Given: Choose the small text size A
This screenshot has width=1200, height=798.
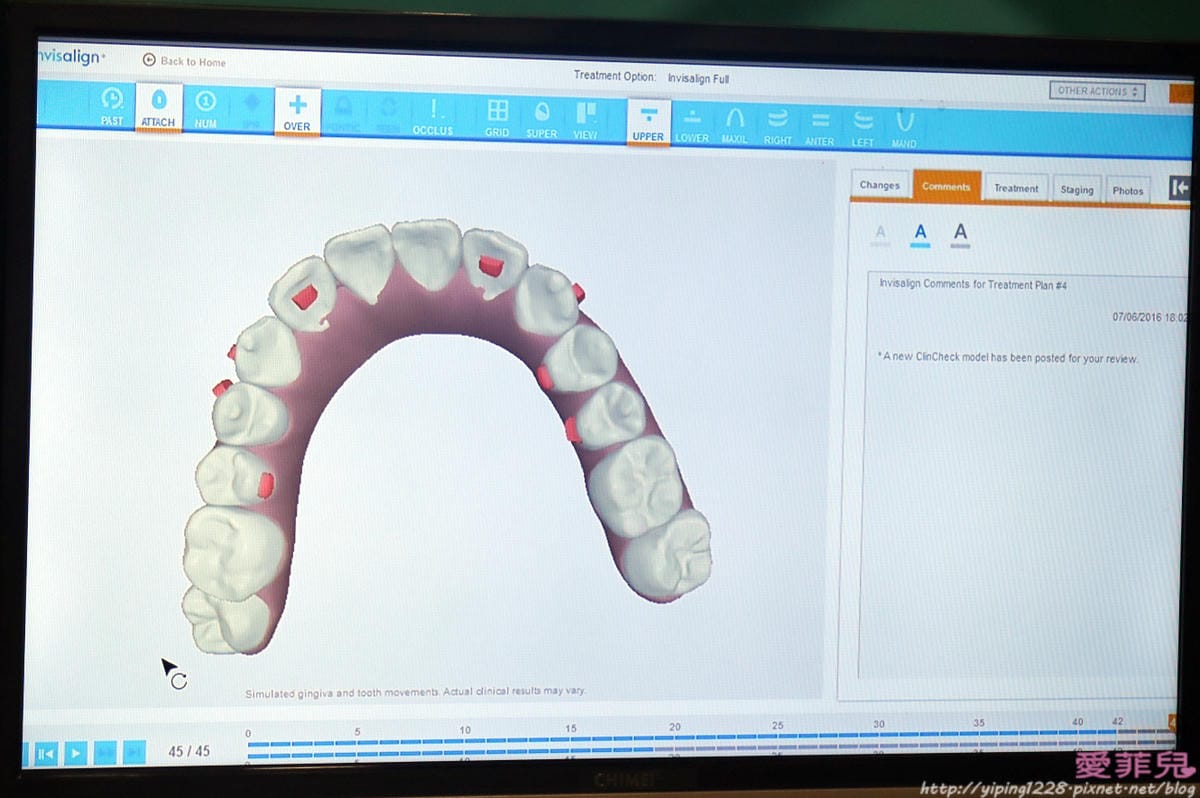Looking at the screenshot, I should 880,235.
